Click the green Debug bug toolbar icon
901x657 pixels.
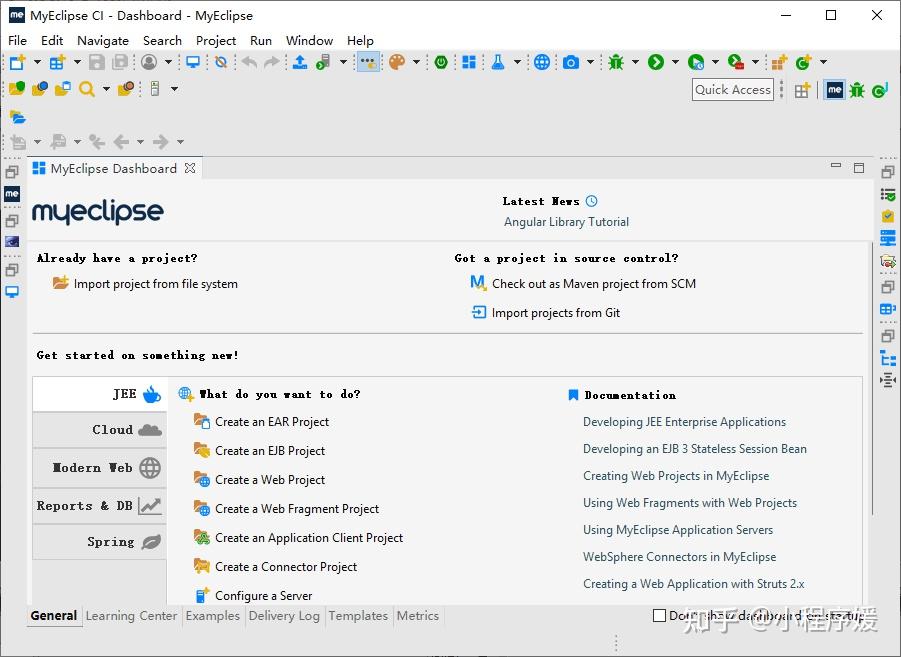coord(616,62)
